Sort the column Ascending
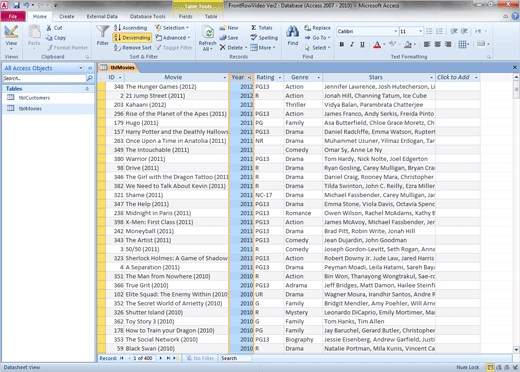520x372 pixels. click(130, 28)
